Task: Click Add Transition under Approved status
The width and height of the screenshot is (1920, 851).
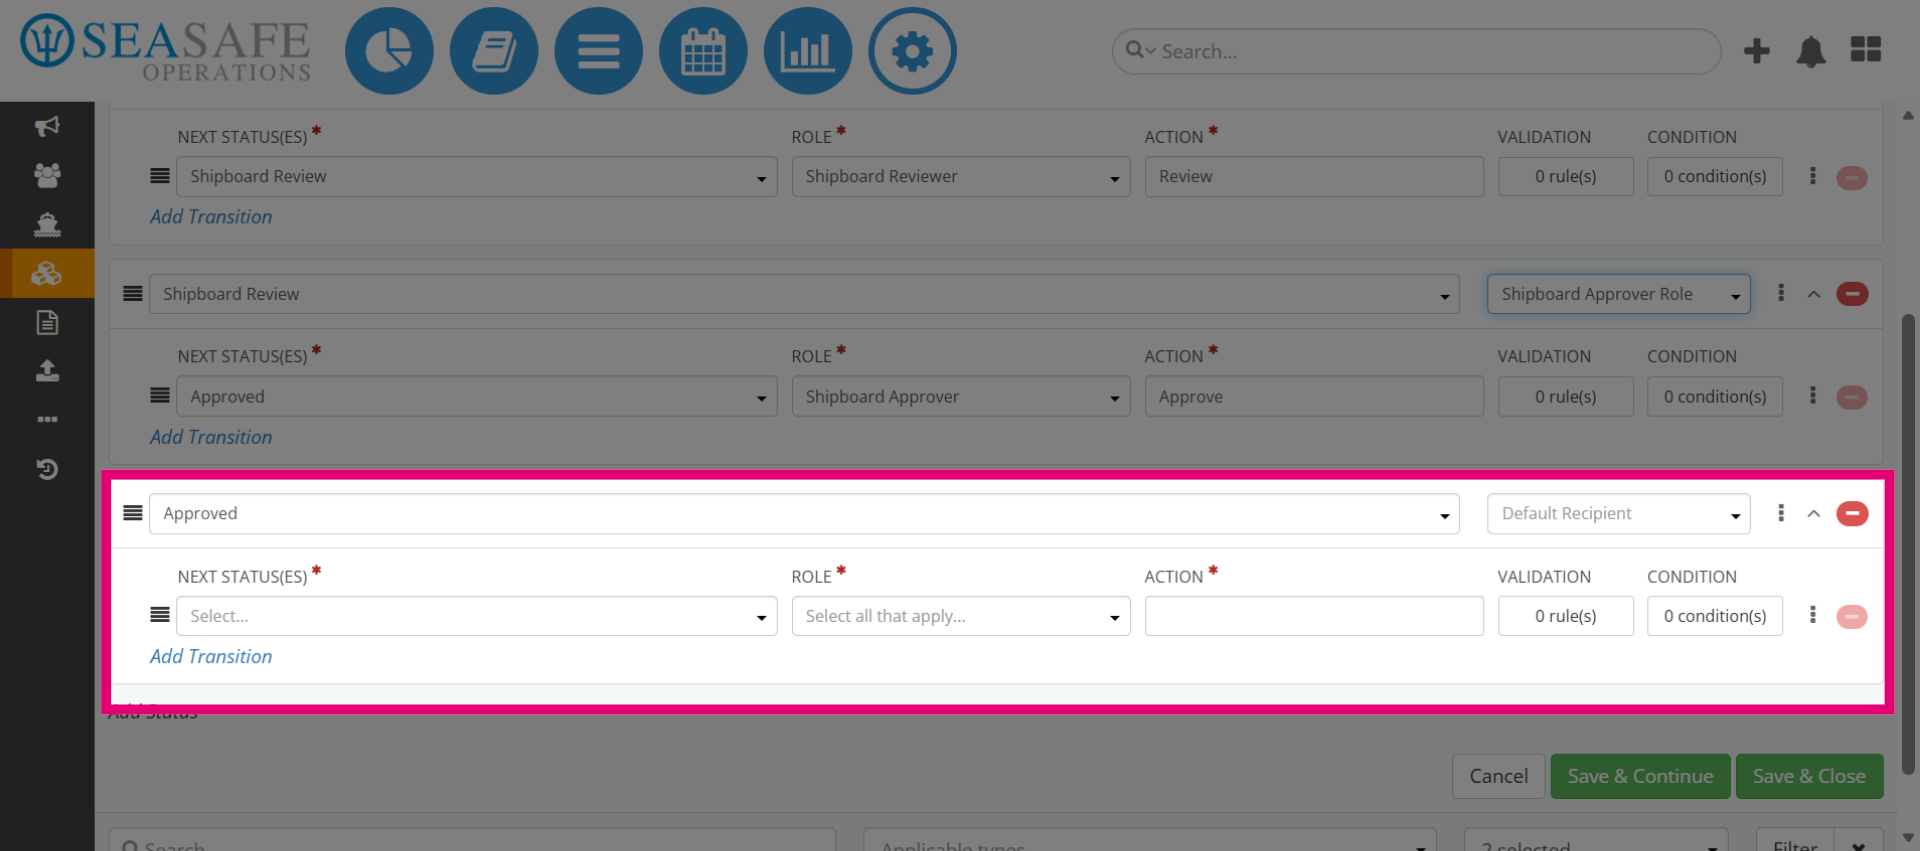Action: [211, 657]
